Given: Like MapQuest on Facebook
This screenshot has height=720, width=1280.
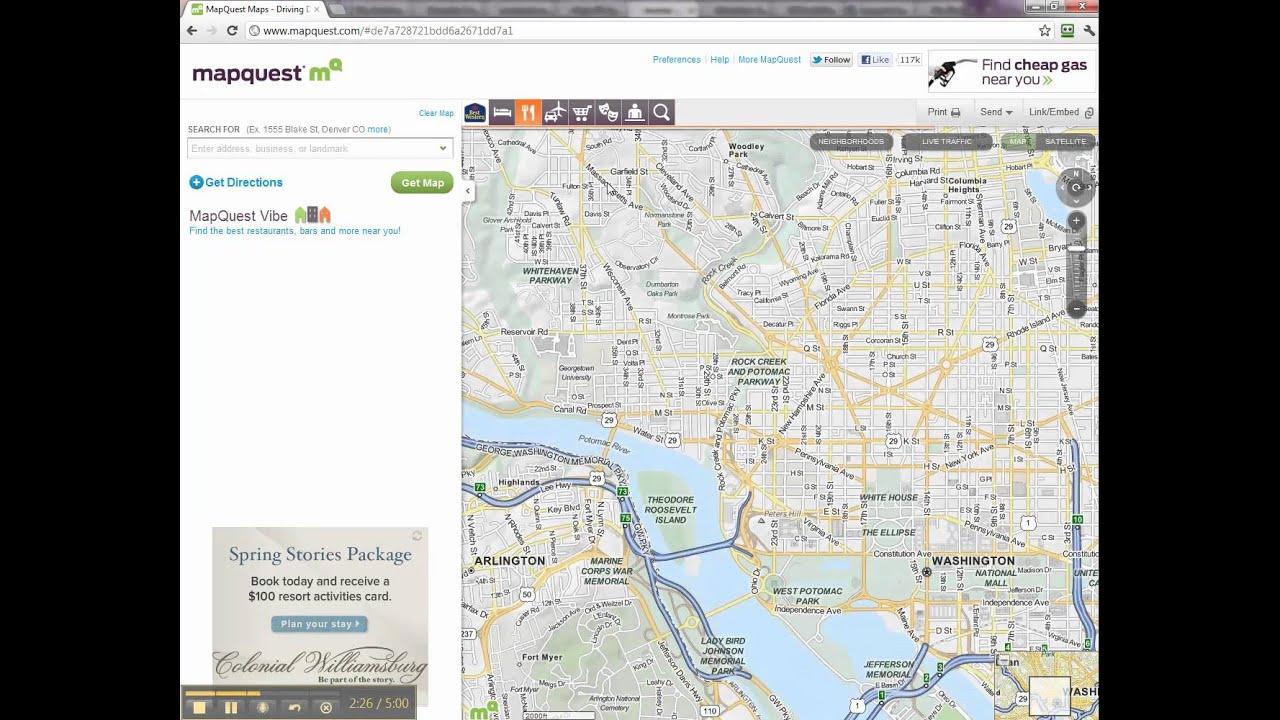Looking at the screenshot, I should click(x=875, y=60).
